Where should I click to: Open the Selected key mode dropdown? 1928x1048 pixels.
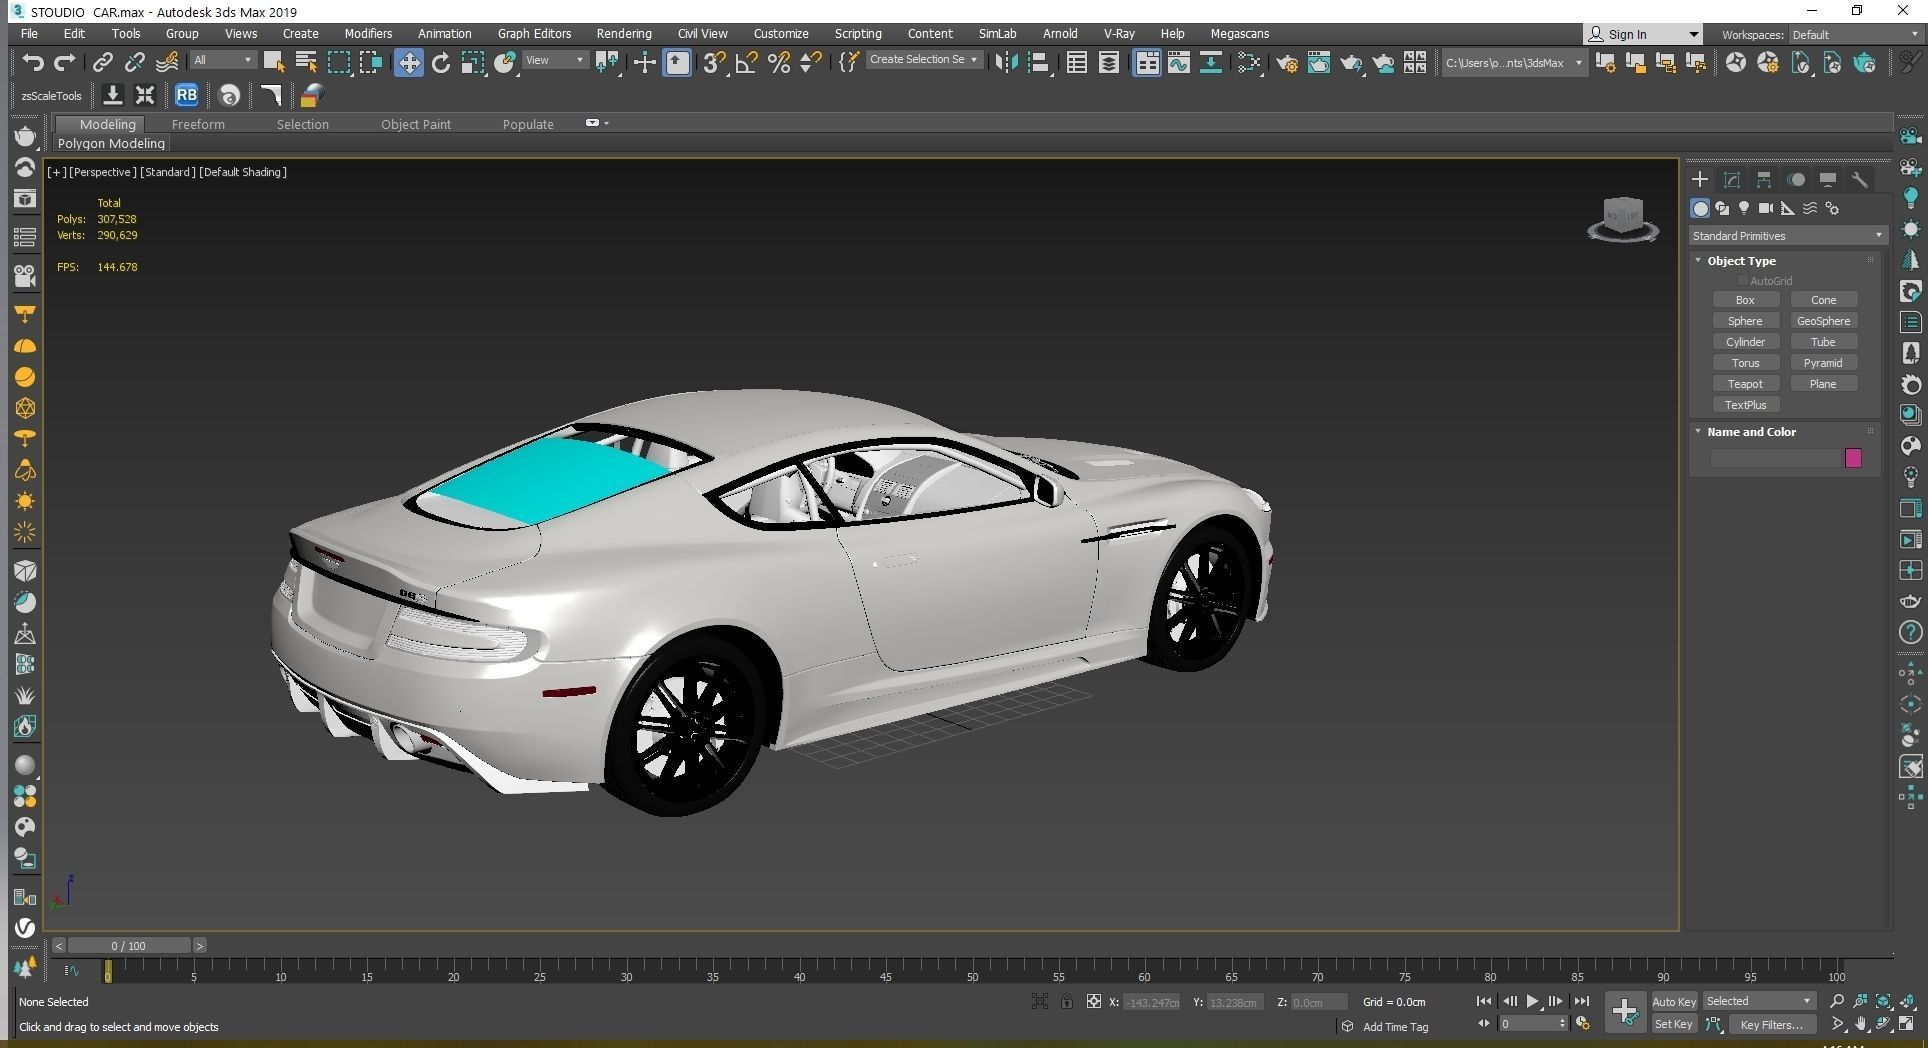click(1758, 1001)
